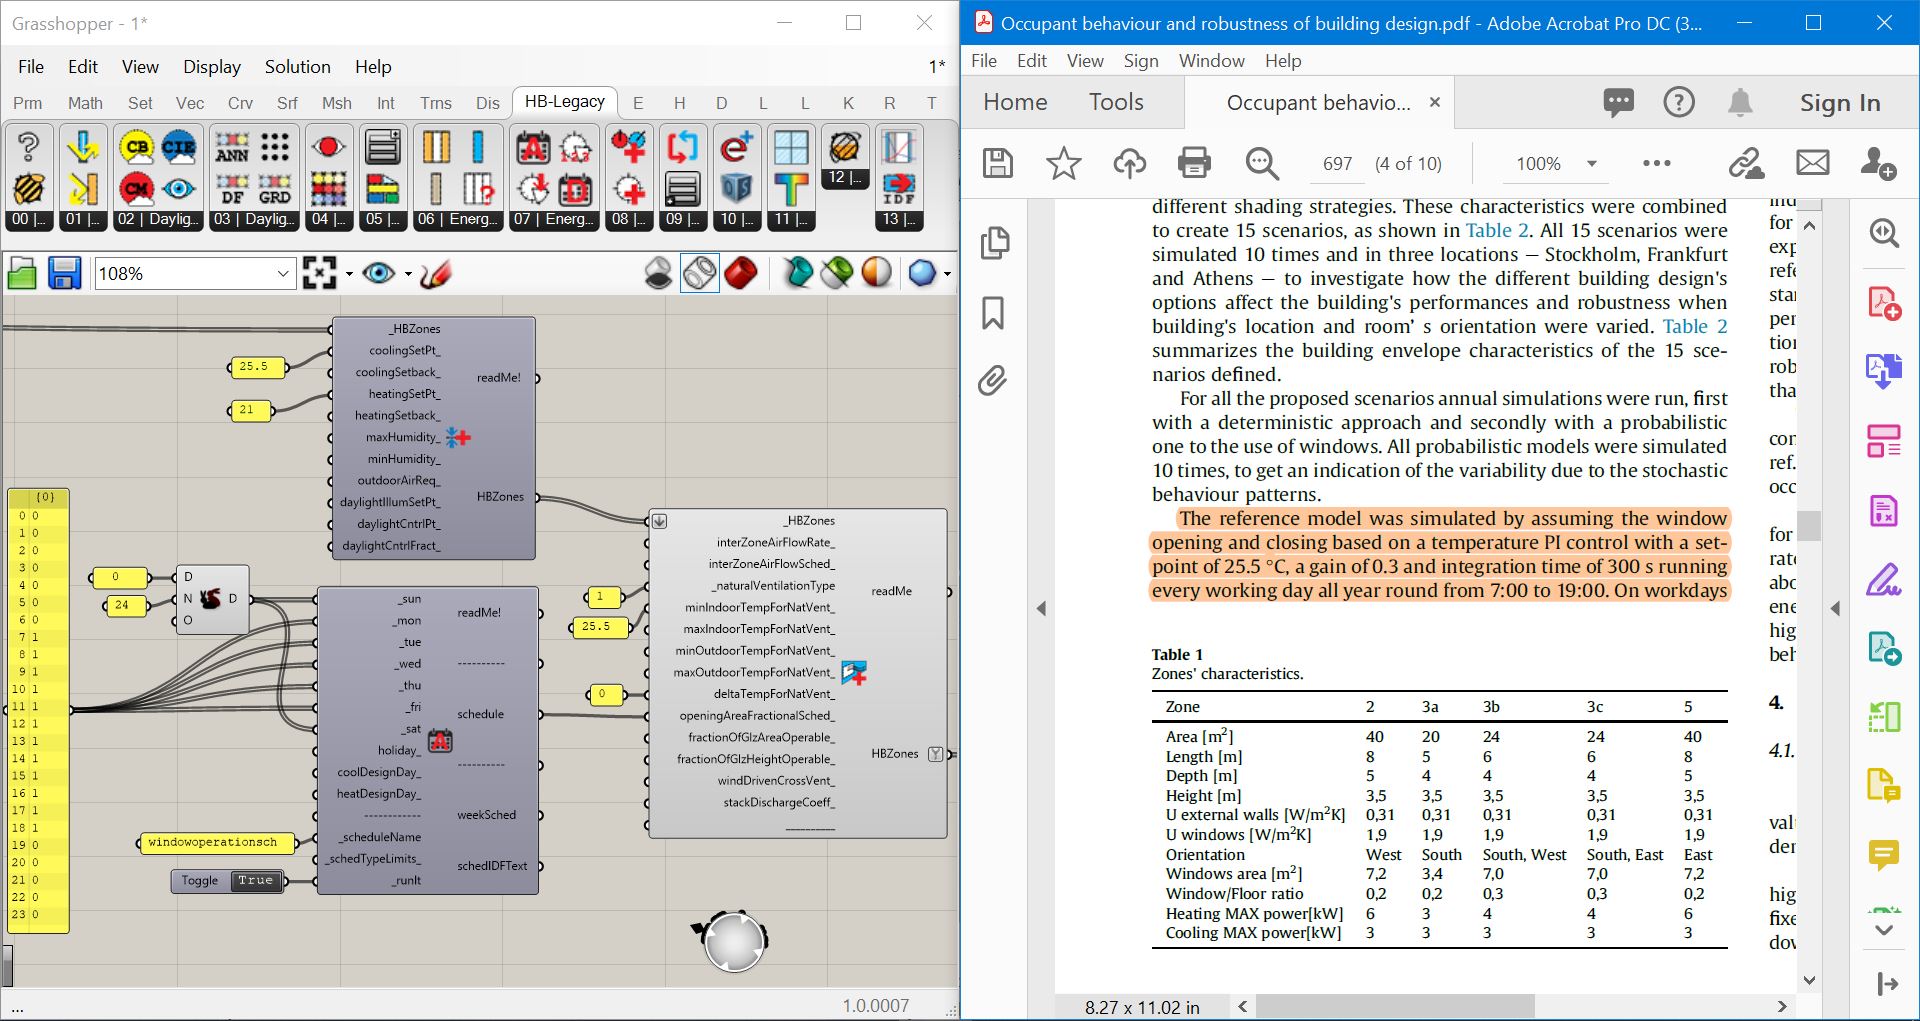Bookmark PDF with the star icon
This screenshot has height=1021, width=1920.
click(1063, 163)
